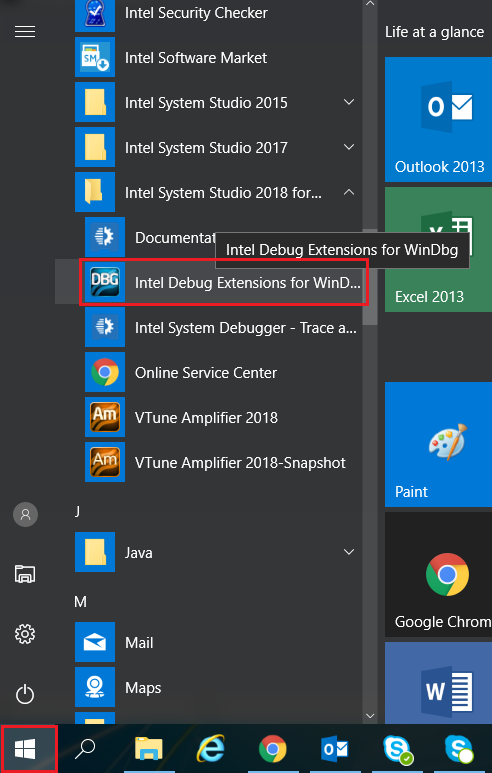Launch VTune Amplifier 2018 icon
The height and width of the screenshot is (773, 492).
tap(105, 417)
